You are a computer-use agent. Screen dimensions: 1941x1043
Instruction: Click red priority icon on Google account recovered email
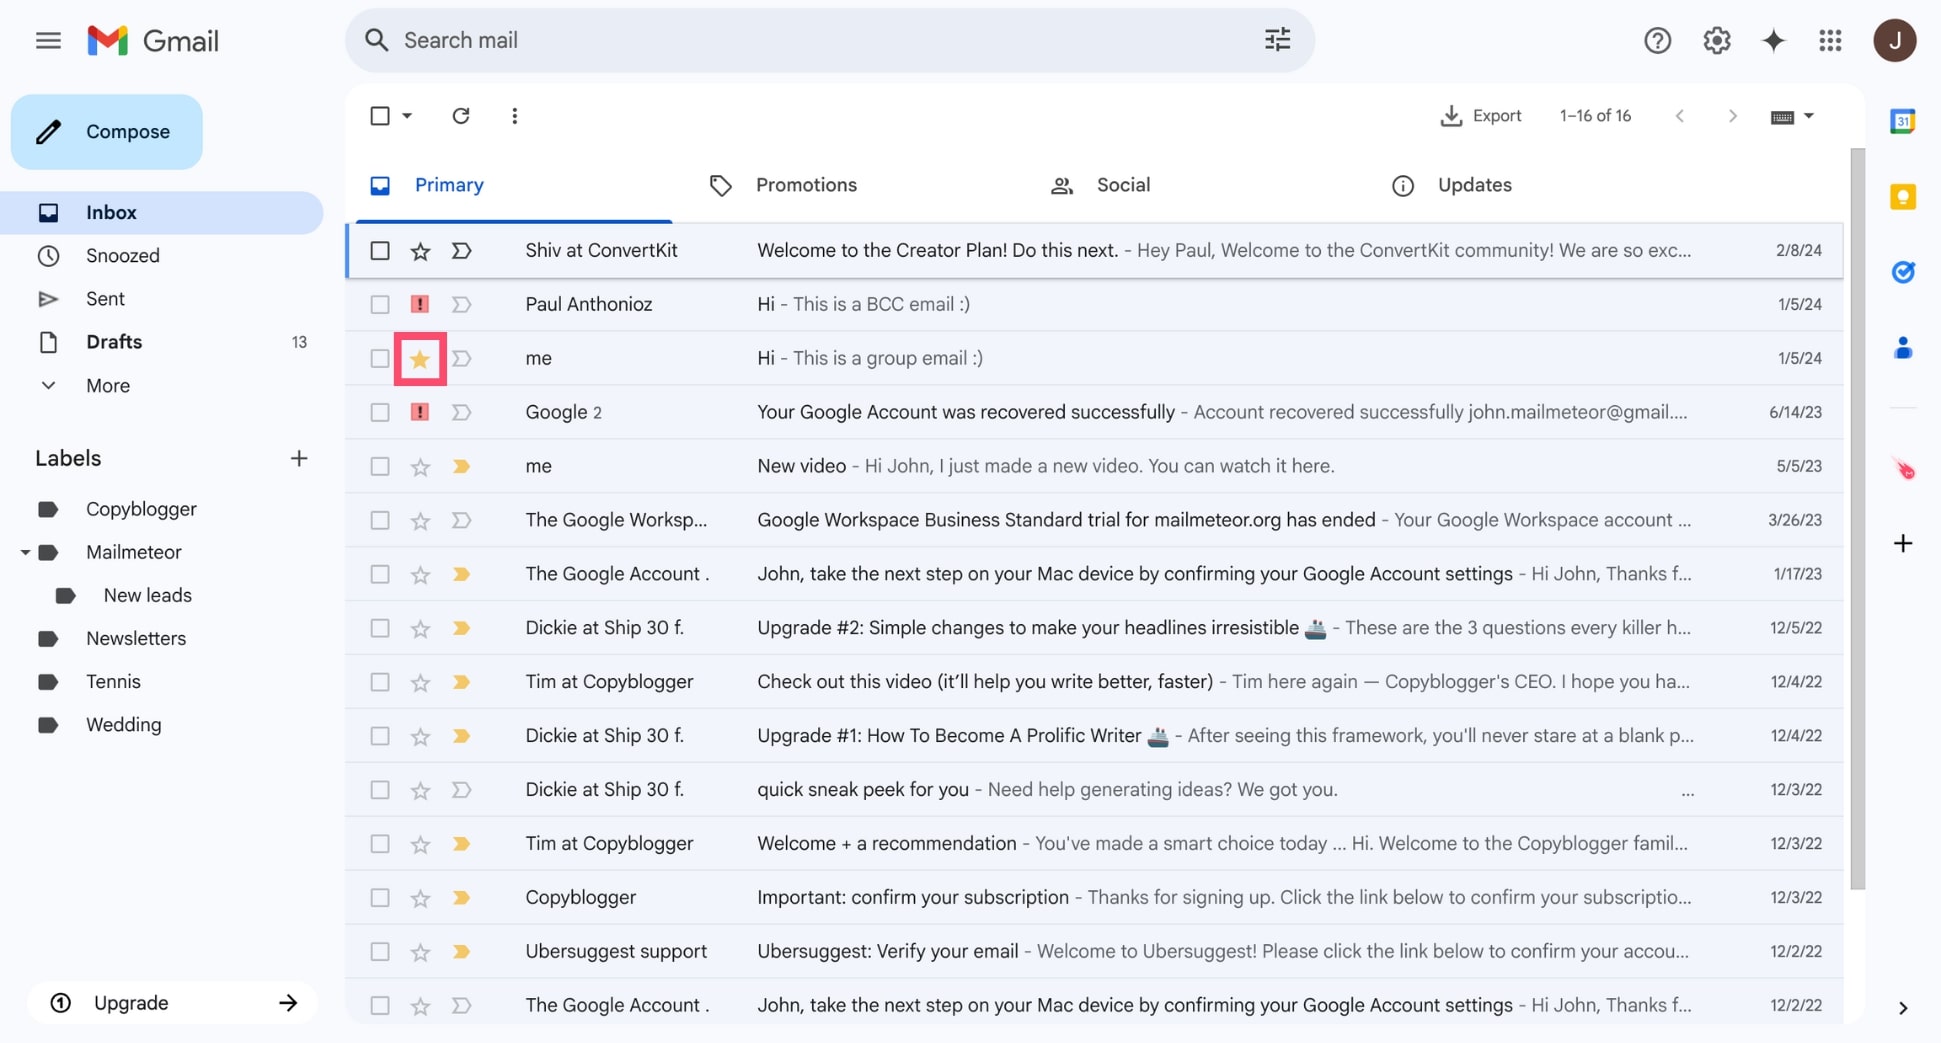coord(420,412)
